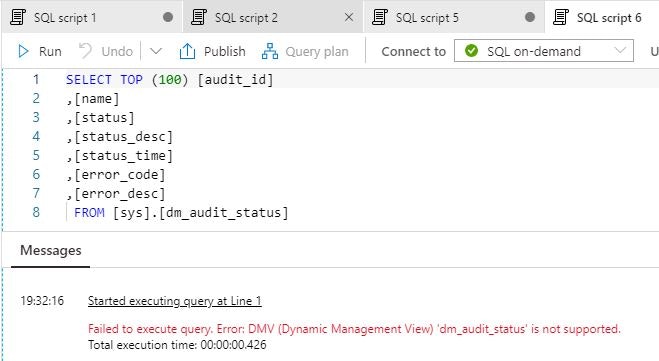Click the SQL script 6 tab icon
659x361 pixels.
pos(561,17)
